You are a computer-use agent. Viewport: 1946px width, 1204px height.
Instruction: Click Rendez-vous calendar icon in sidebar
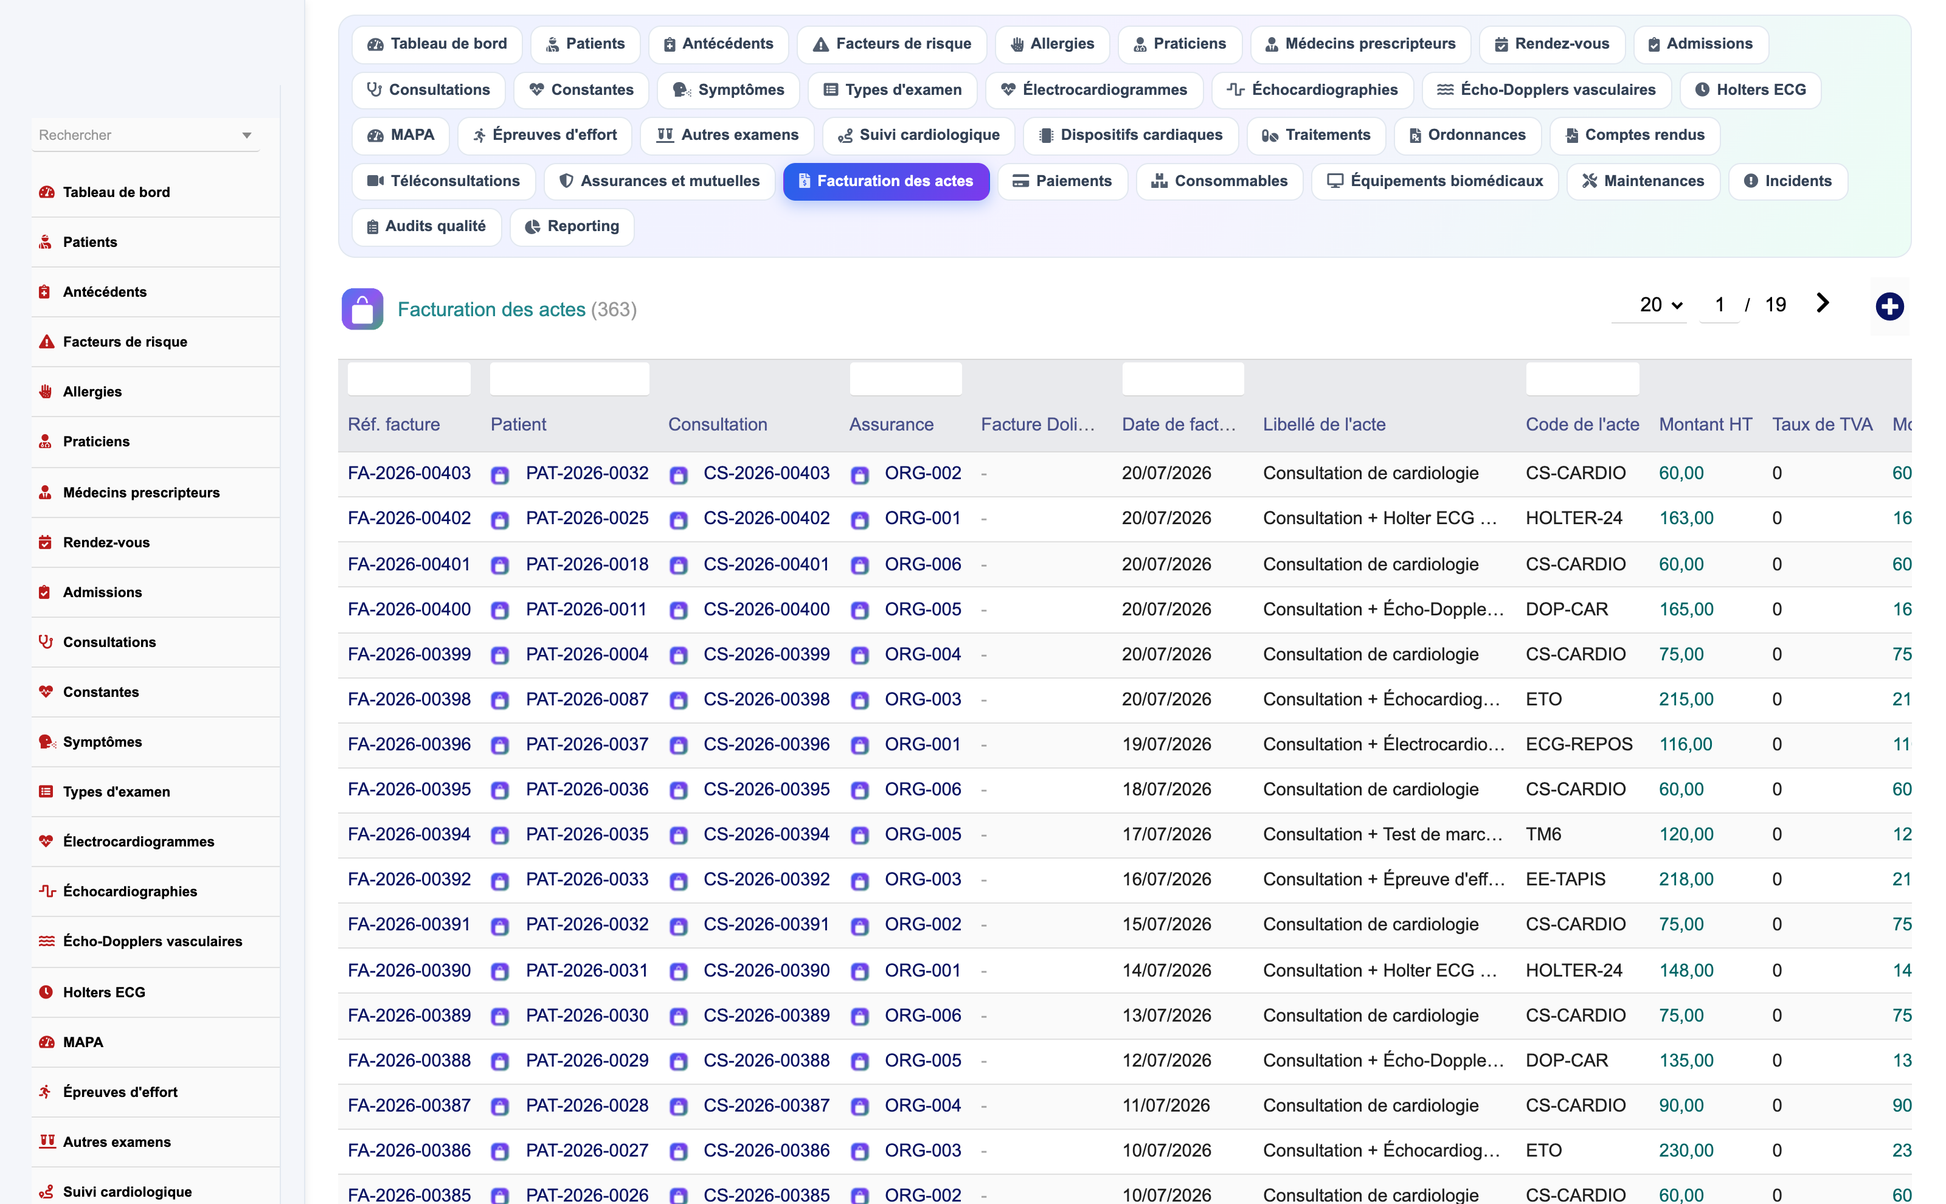[x=46, y=542]
